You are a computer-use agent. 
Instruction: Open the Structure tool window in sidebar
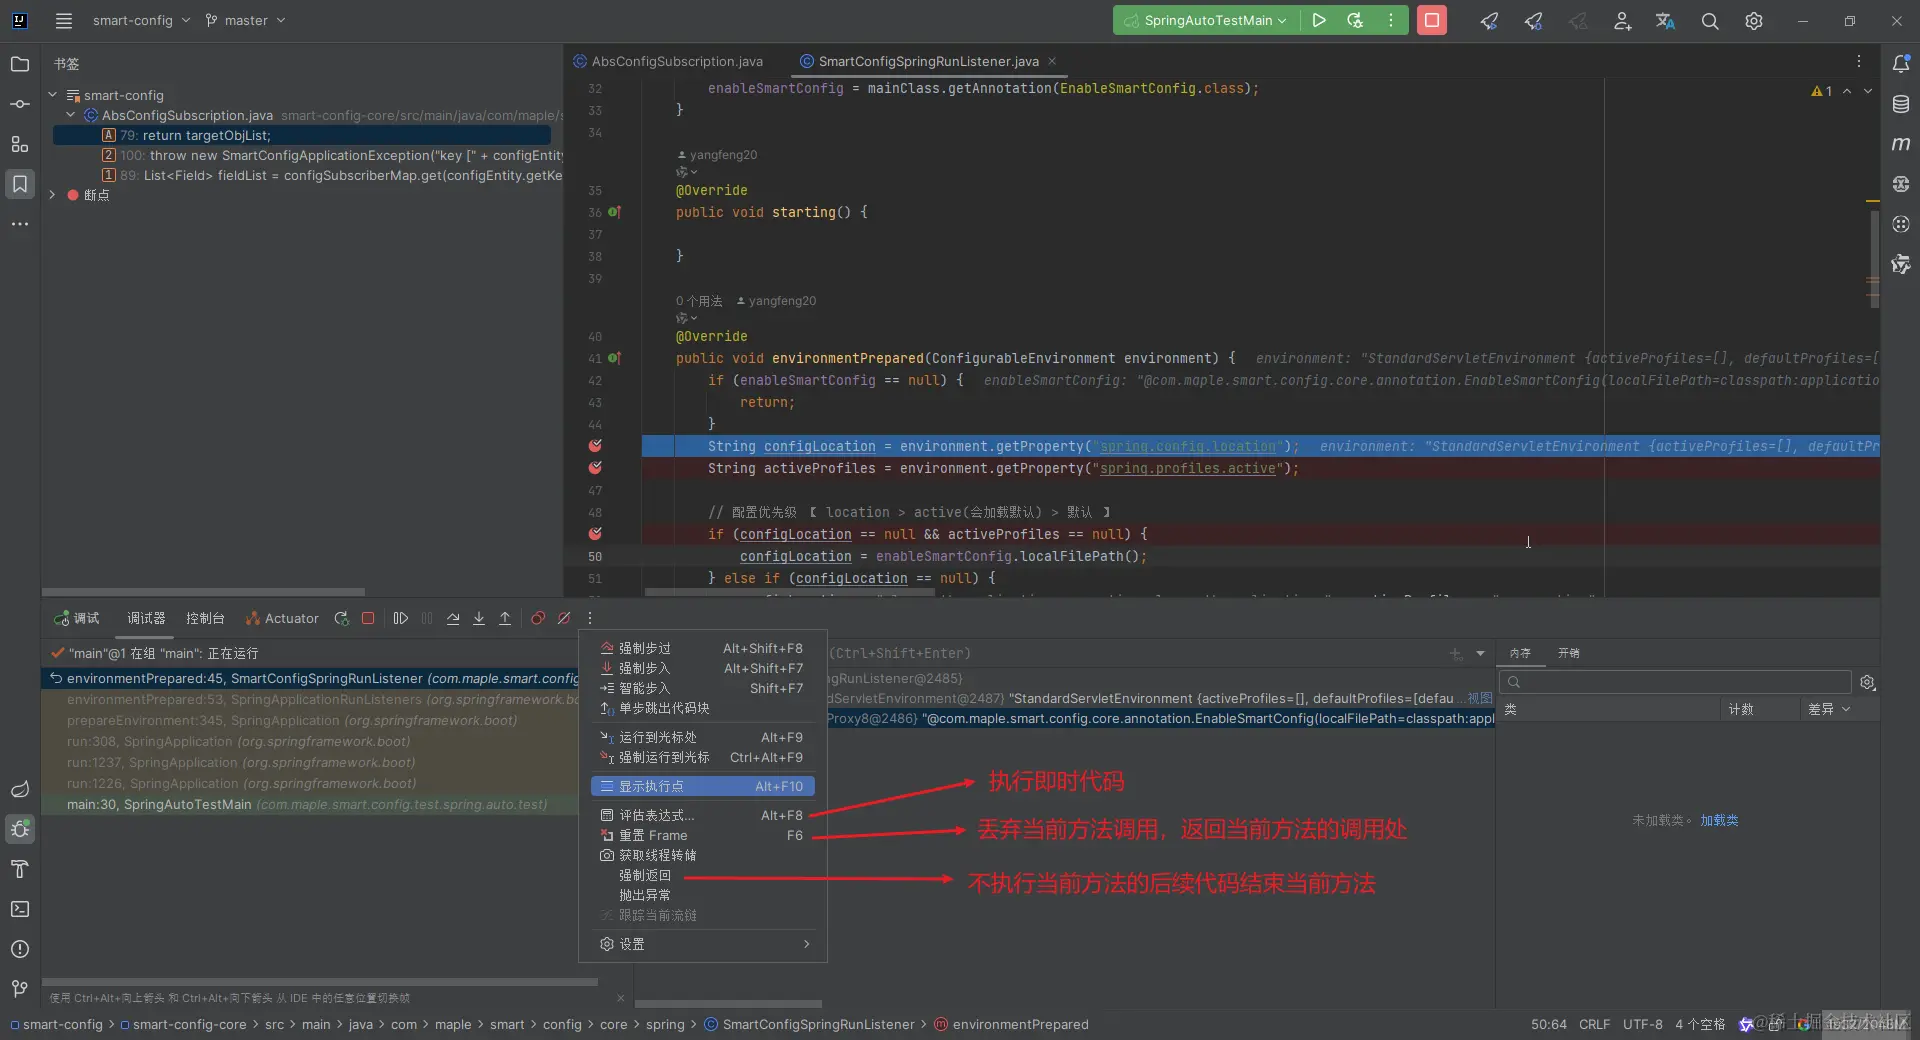[x=19, y=144]
